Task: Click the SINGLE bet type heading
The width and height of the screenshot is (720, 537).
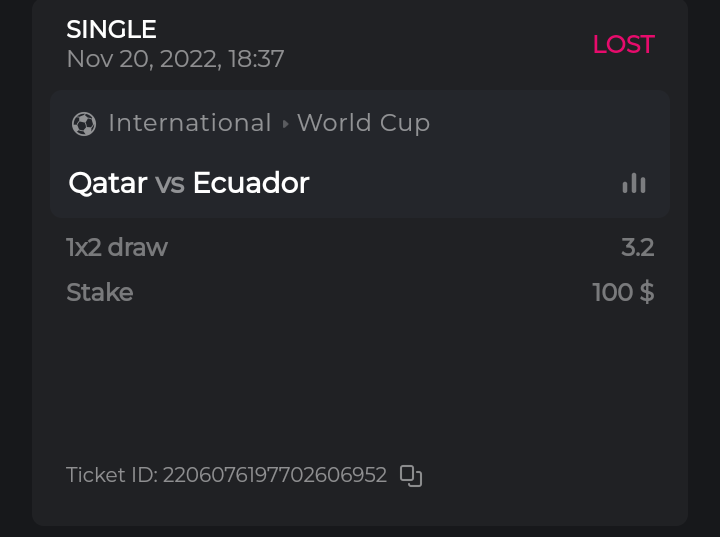Action: [x=111, y=30]
